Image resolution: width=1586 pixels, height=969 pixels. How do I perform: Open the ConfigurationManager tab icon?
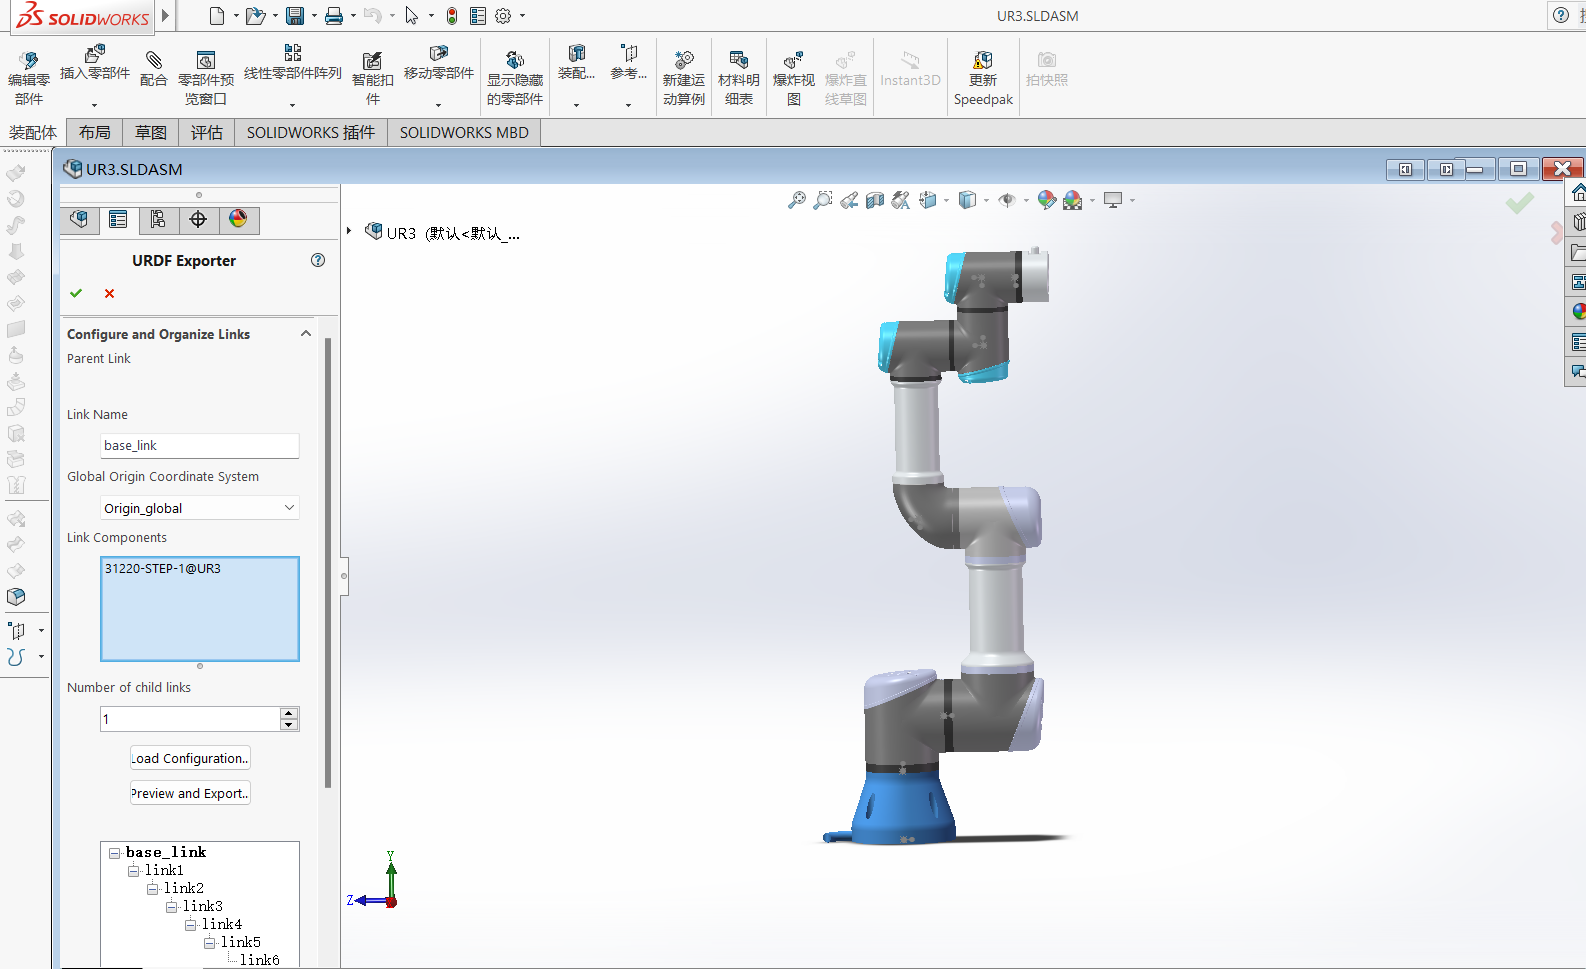click(158, 220)
